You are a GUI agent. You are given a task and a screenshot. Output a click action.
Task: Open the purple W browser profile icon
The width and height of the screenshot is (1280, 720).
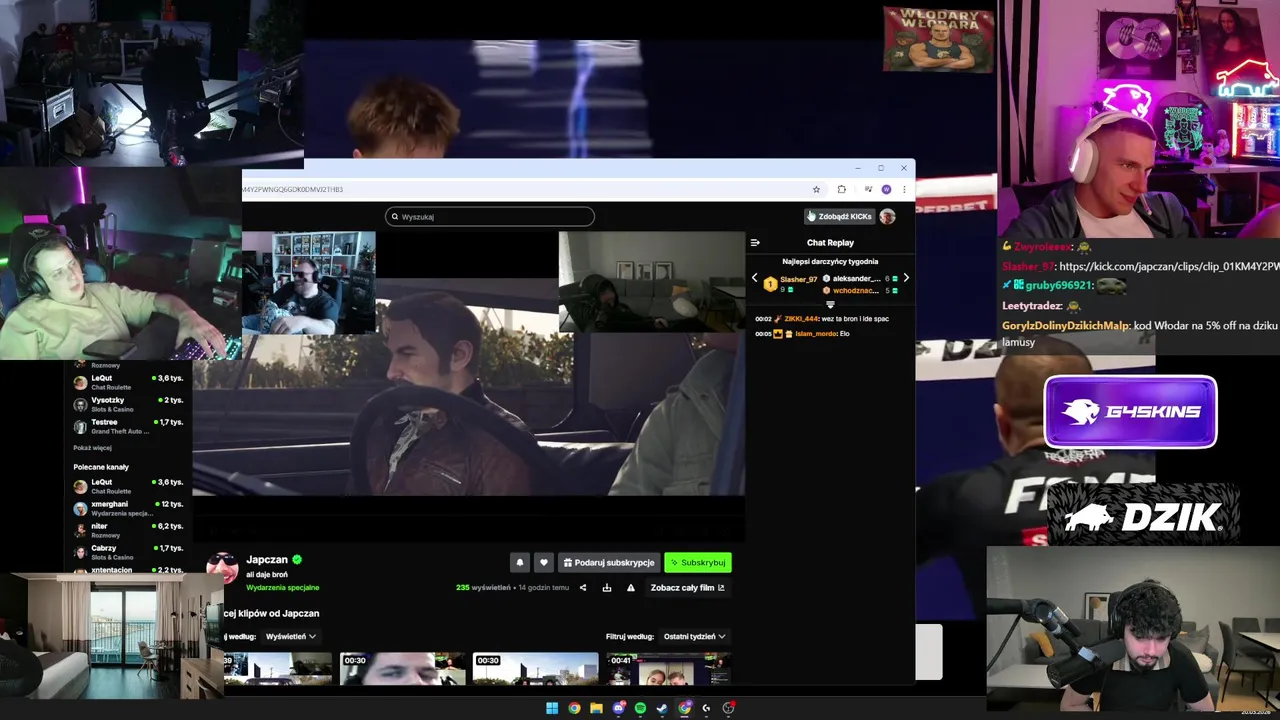point(886,189)
